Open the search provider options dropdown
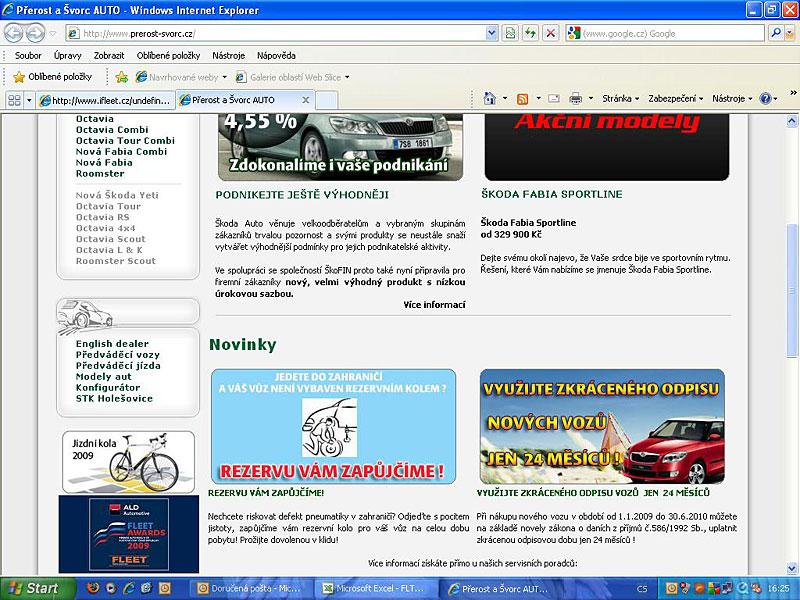800x600 pixels. (x=790, y=34)
